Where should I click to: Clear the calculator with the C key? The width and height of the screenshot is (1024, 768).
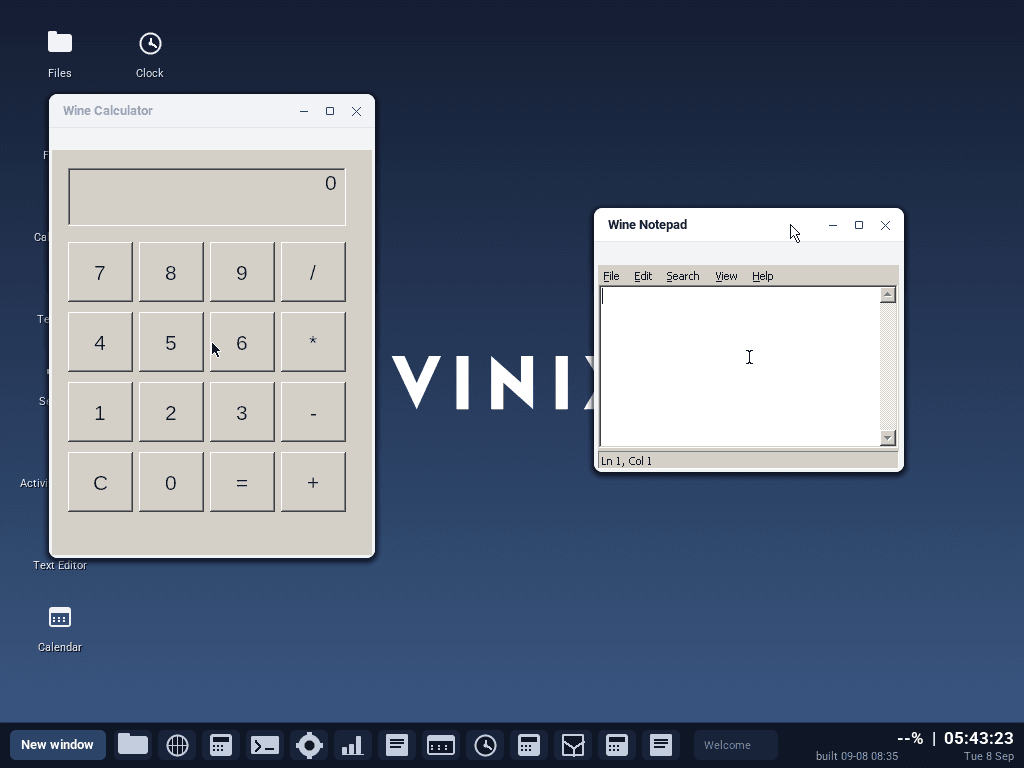(100, 482)
